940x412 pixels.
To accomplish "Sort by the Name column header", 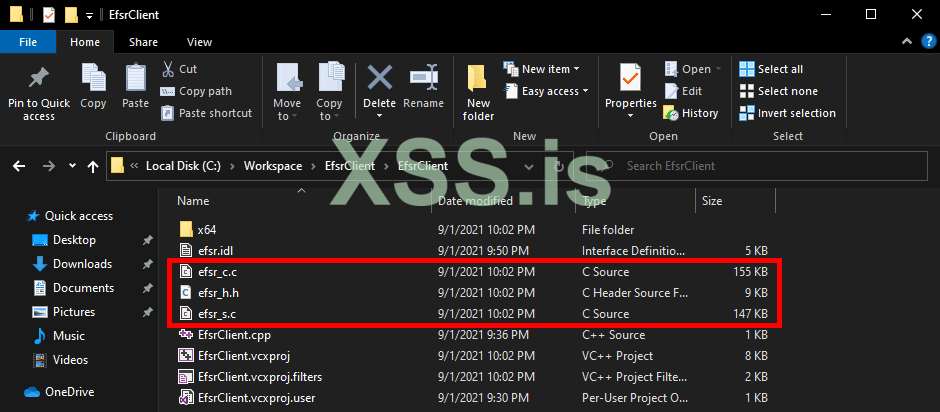I will [192, 201].
